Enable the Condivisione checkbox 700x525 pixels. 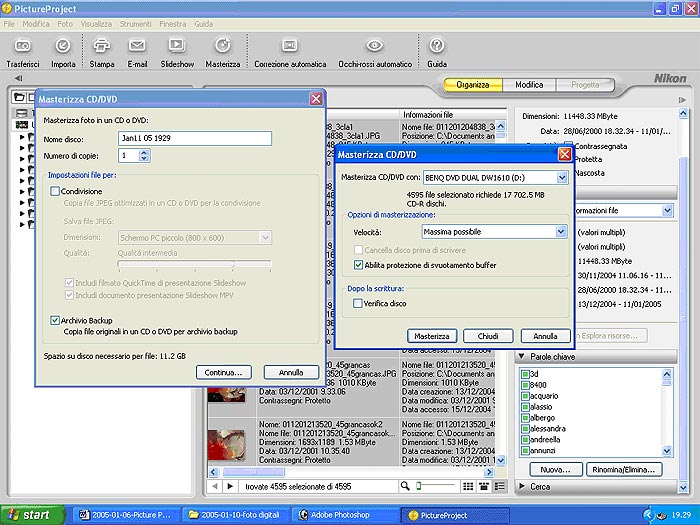pyautogui.click(x=55, y=192)
